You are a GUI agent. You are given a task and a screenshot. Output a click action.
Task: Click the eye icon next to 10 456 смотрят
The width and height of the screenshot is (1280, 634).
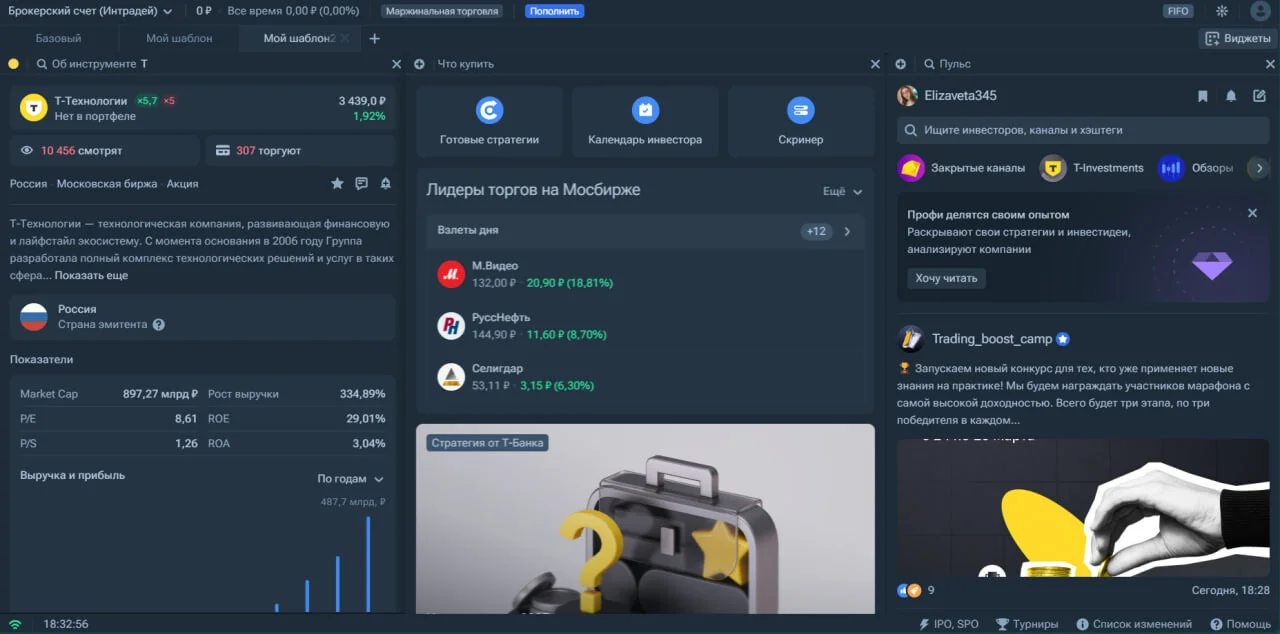click(27, 151)
